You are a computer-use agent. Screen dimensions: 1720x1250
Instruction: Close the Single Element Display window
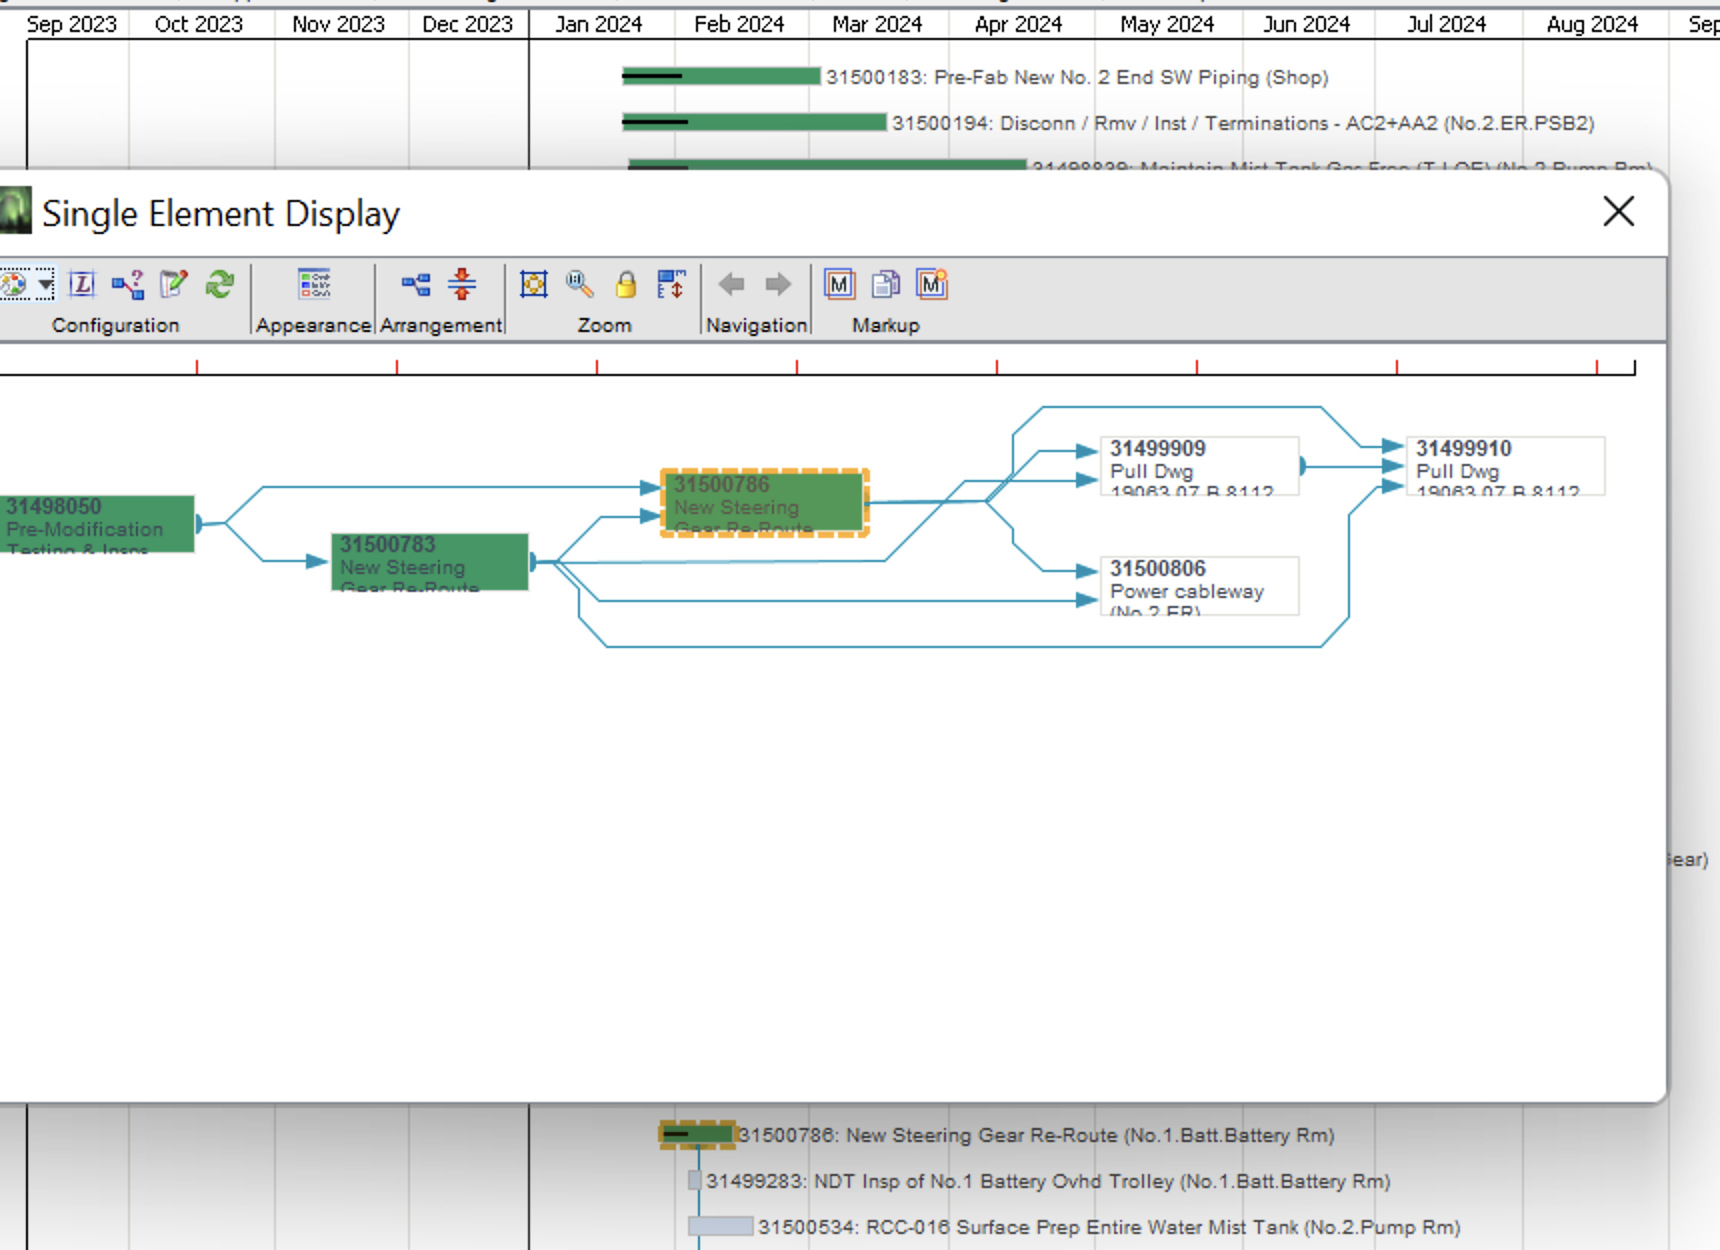tap(1619, 212)
